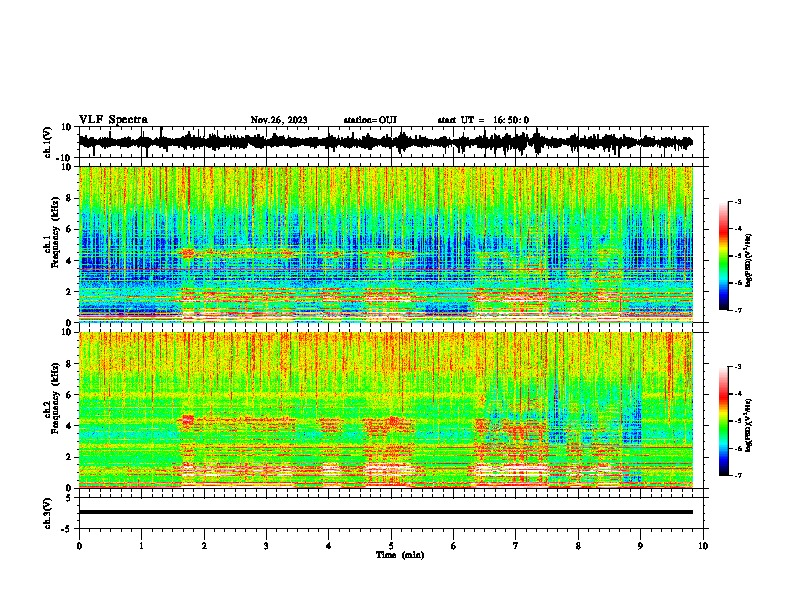This screenshot has height=612, width=792.
Task: Click the ch.2 color scale bar
Action: click(723, 421)
